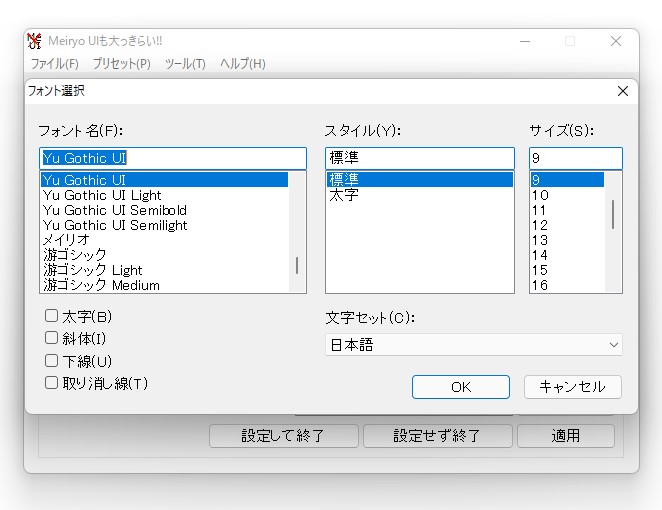Enable the 斜体(I) italic checkbox
Viewport: 662px width, 510px height.
52,338
